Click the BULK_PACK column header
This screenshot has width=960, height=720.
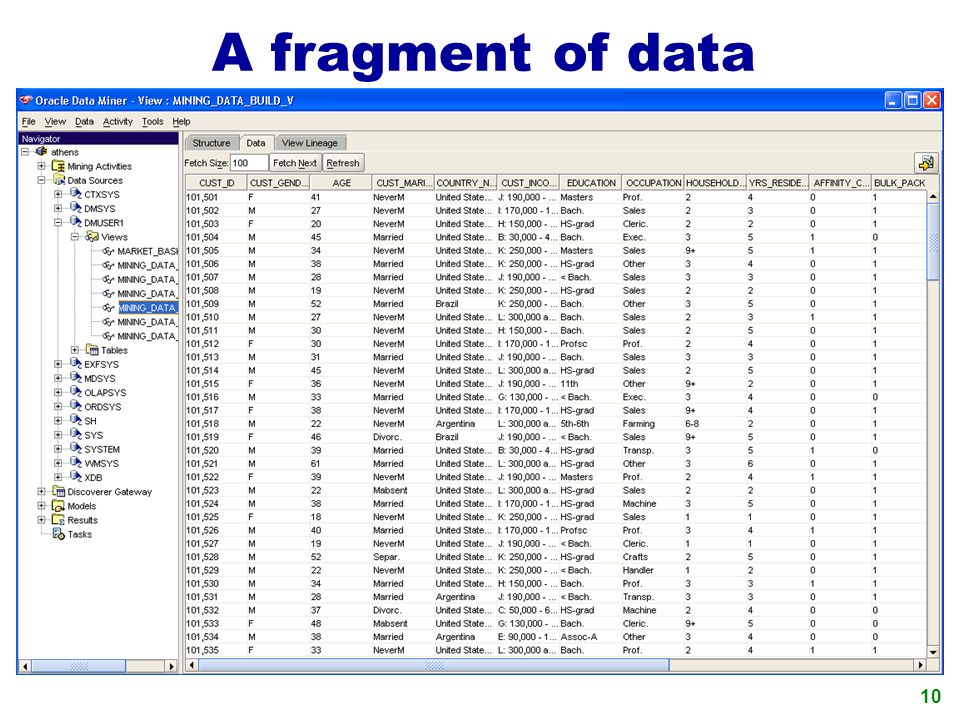pyautogui.click(x=899, y=182)
